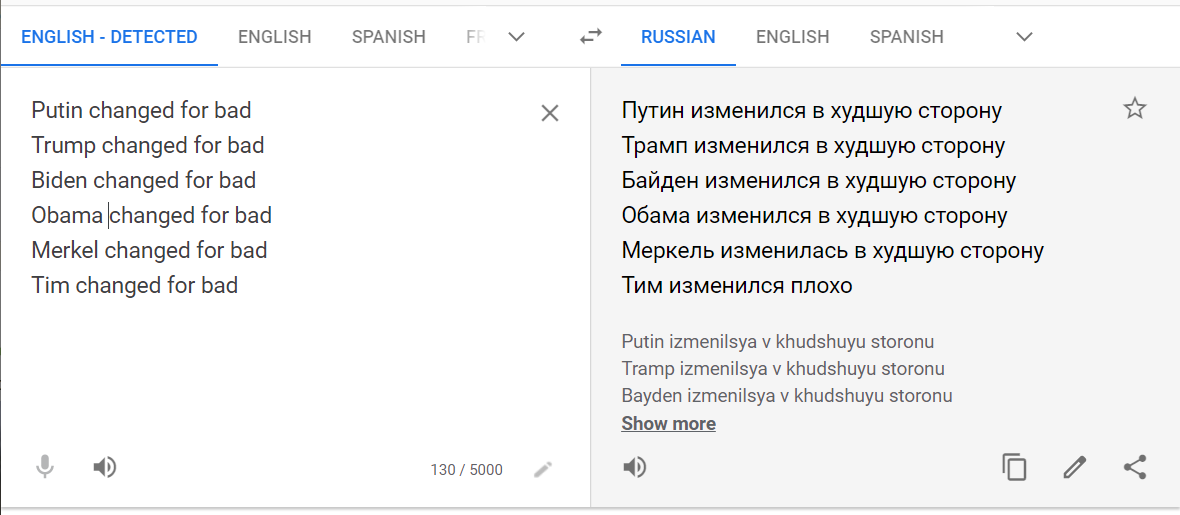Share the translation
Screen dimensions: 1180x515
pos(1135,467)
